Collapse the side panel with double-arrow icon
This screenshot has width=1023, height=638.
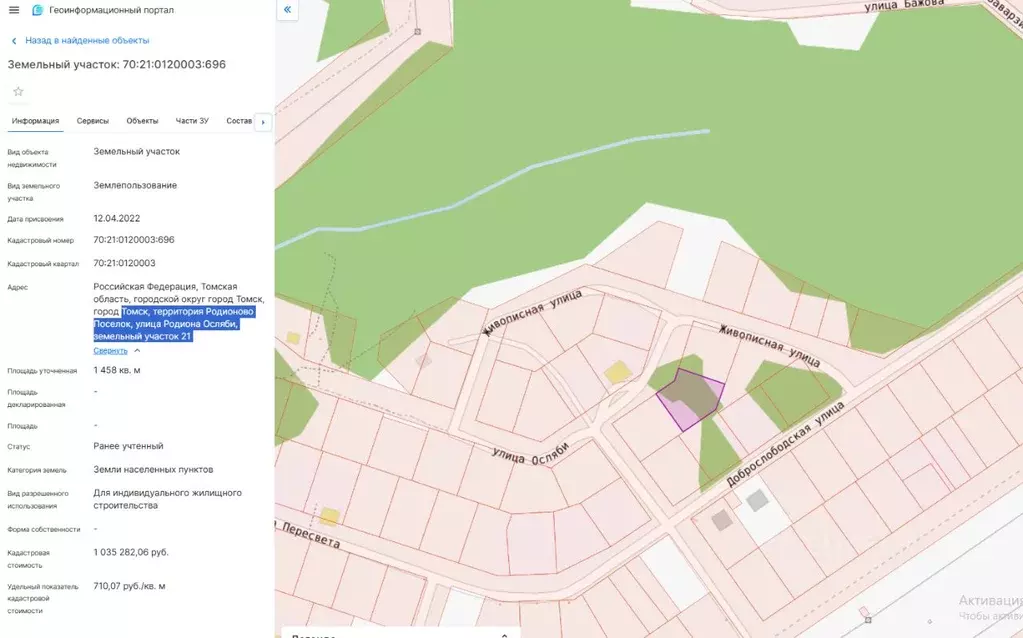coord(288,10)
